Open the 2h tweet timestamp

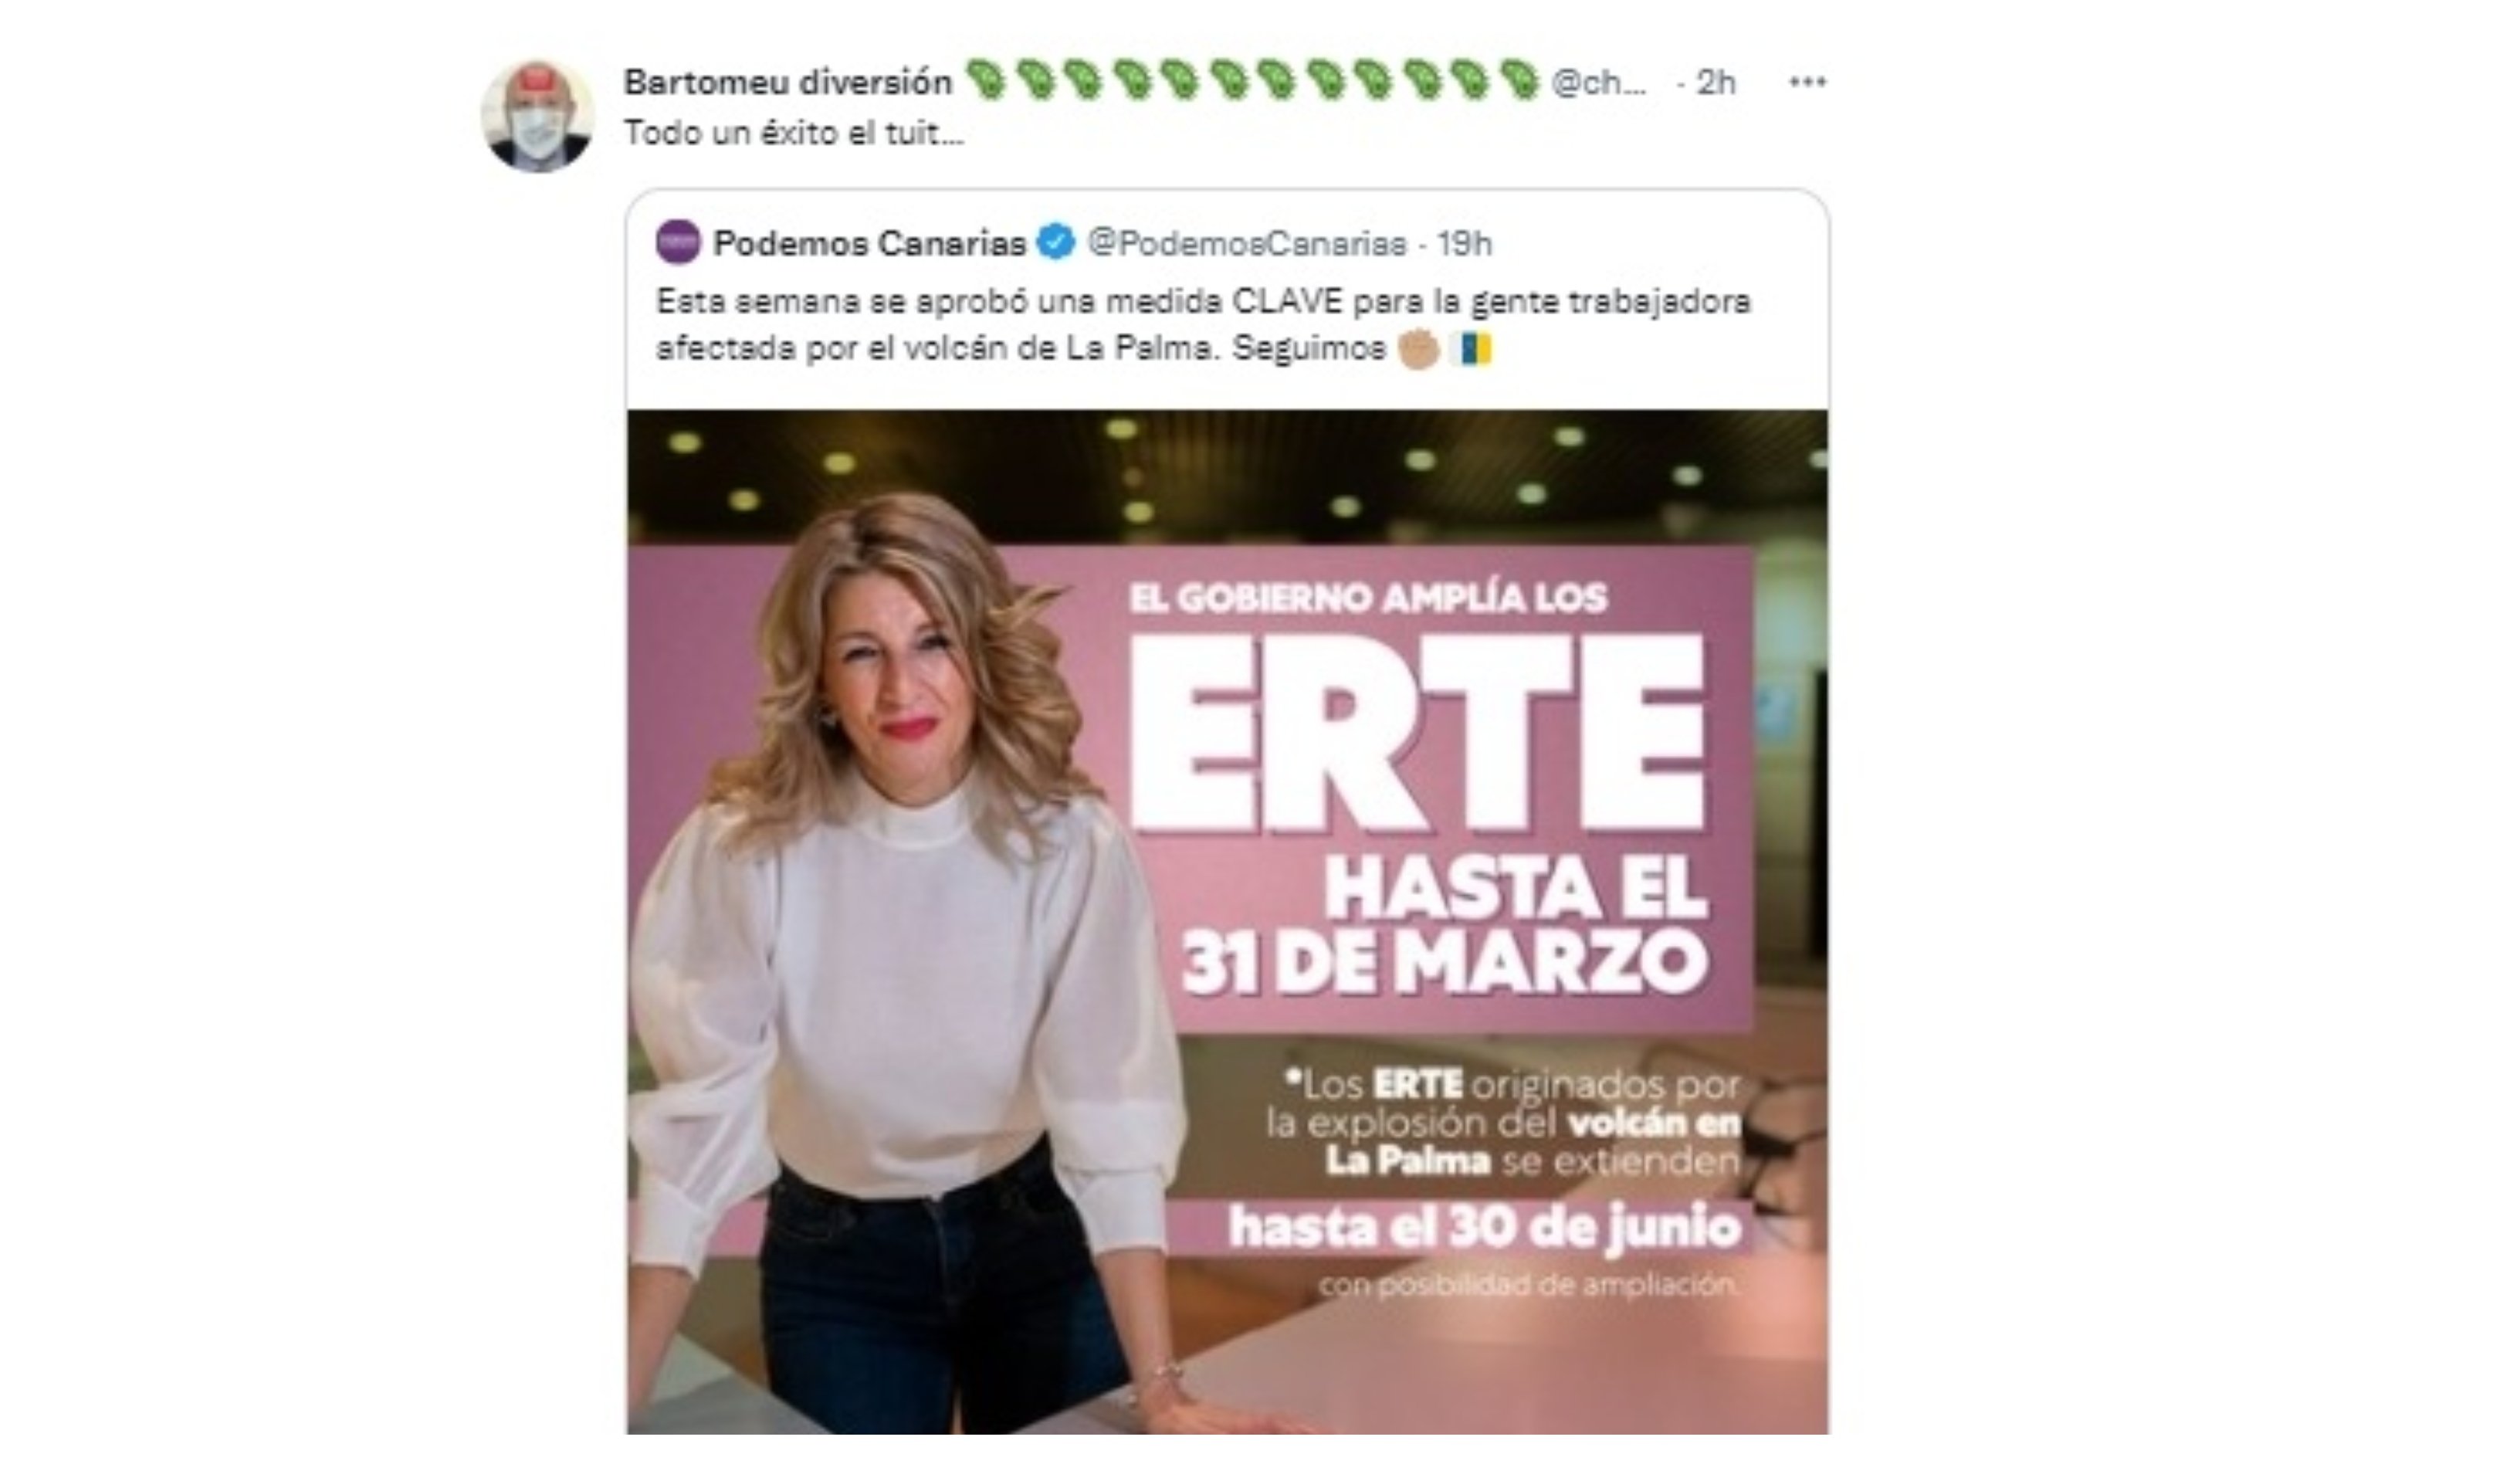(x=1716, y=82)
